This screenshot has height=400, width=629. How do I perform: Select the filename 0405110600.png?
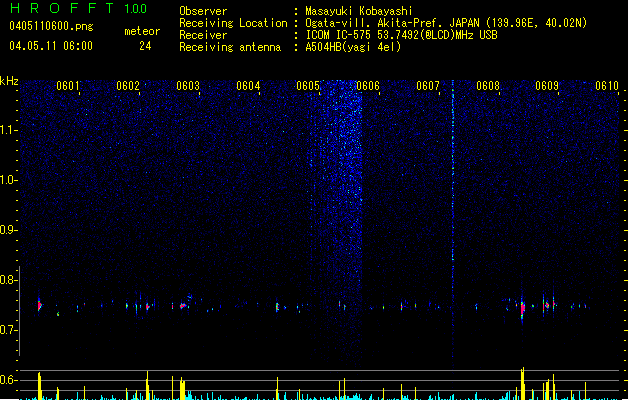pyautogui.click(x=51, y=27)
